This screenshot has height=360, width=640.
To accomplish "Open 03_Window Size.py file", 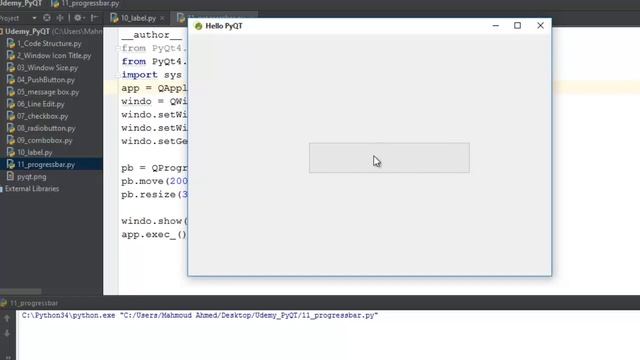I will pyautogui.click(x=47, y=68).
